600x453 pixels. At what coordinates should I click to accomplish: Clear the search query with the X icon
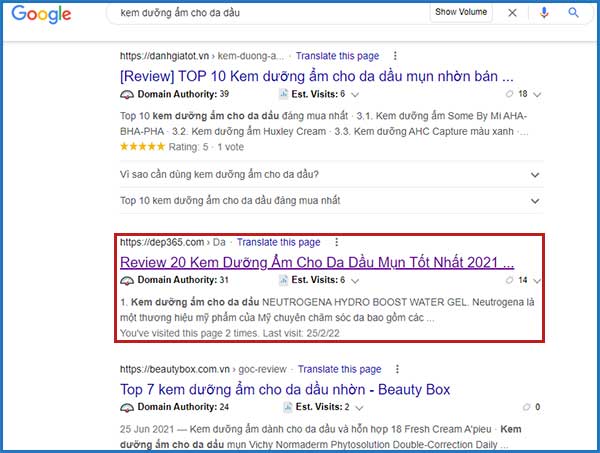(512, 13)
